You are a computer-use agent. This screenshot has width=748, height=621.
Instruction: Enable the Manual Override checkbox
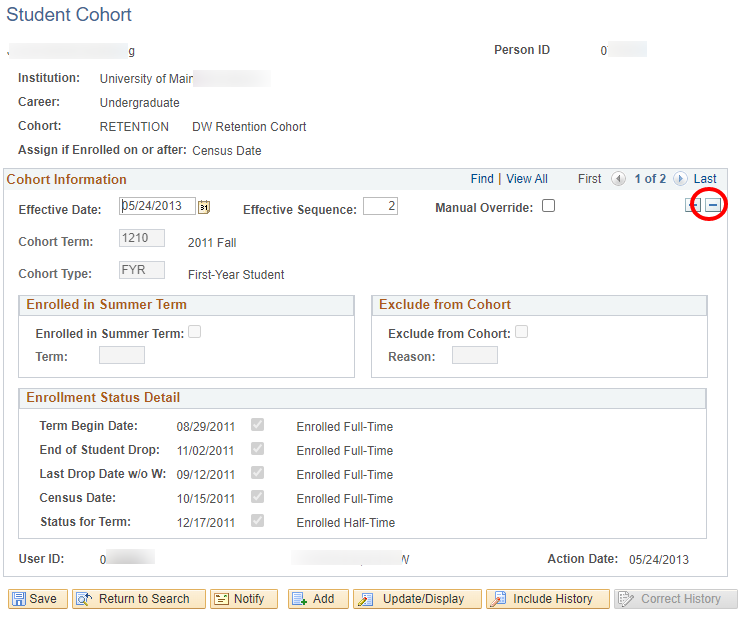(x=549, y=206)
